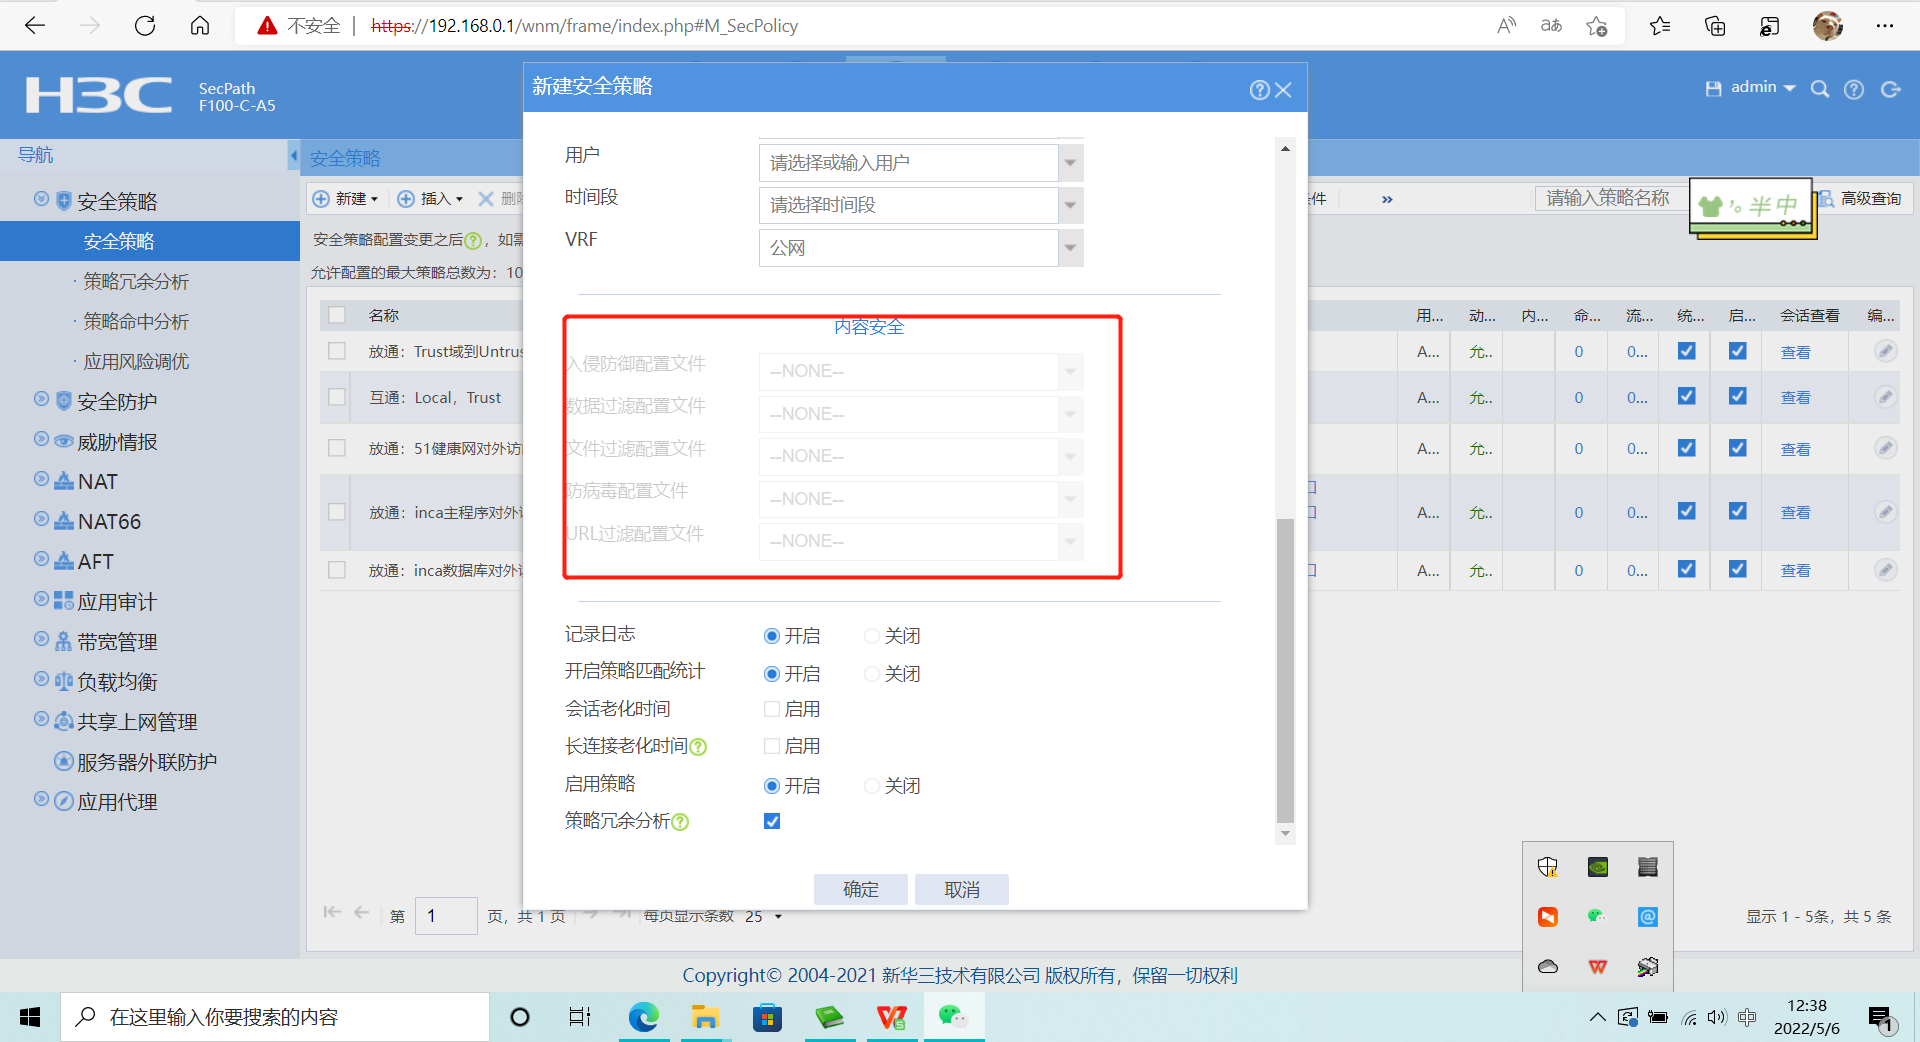1920x1042 pixels.
Task: Click the 负载均衡 scale icon
Action: 64,682
